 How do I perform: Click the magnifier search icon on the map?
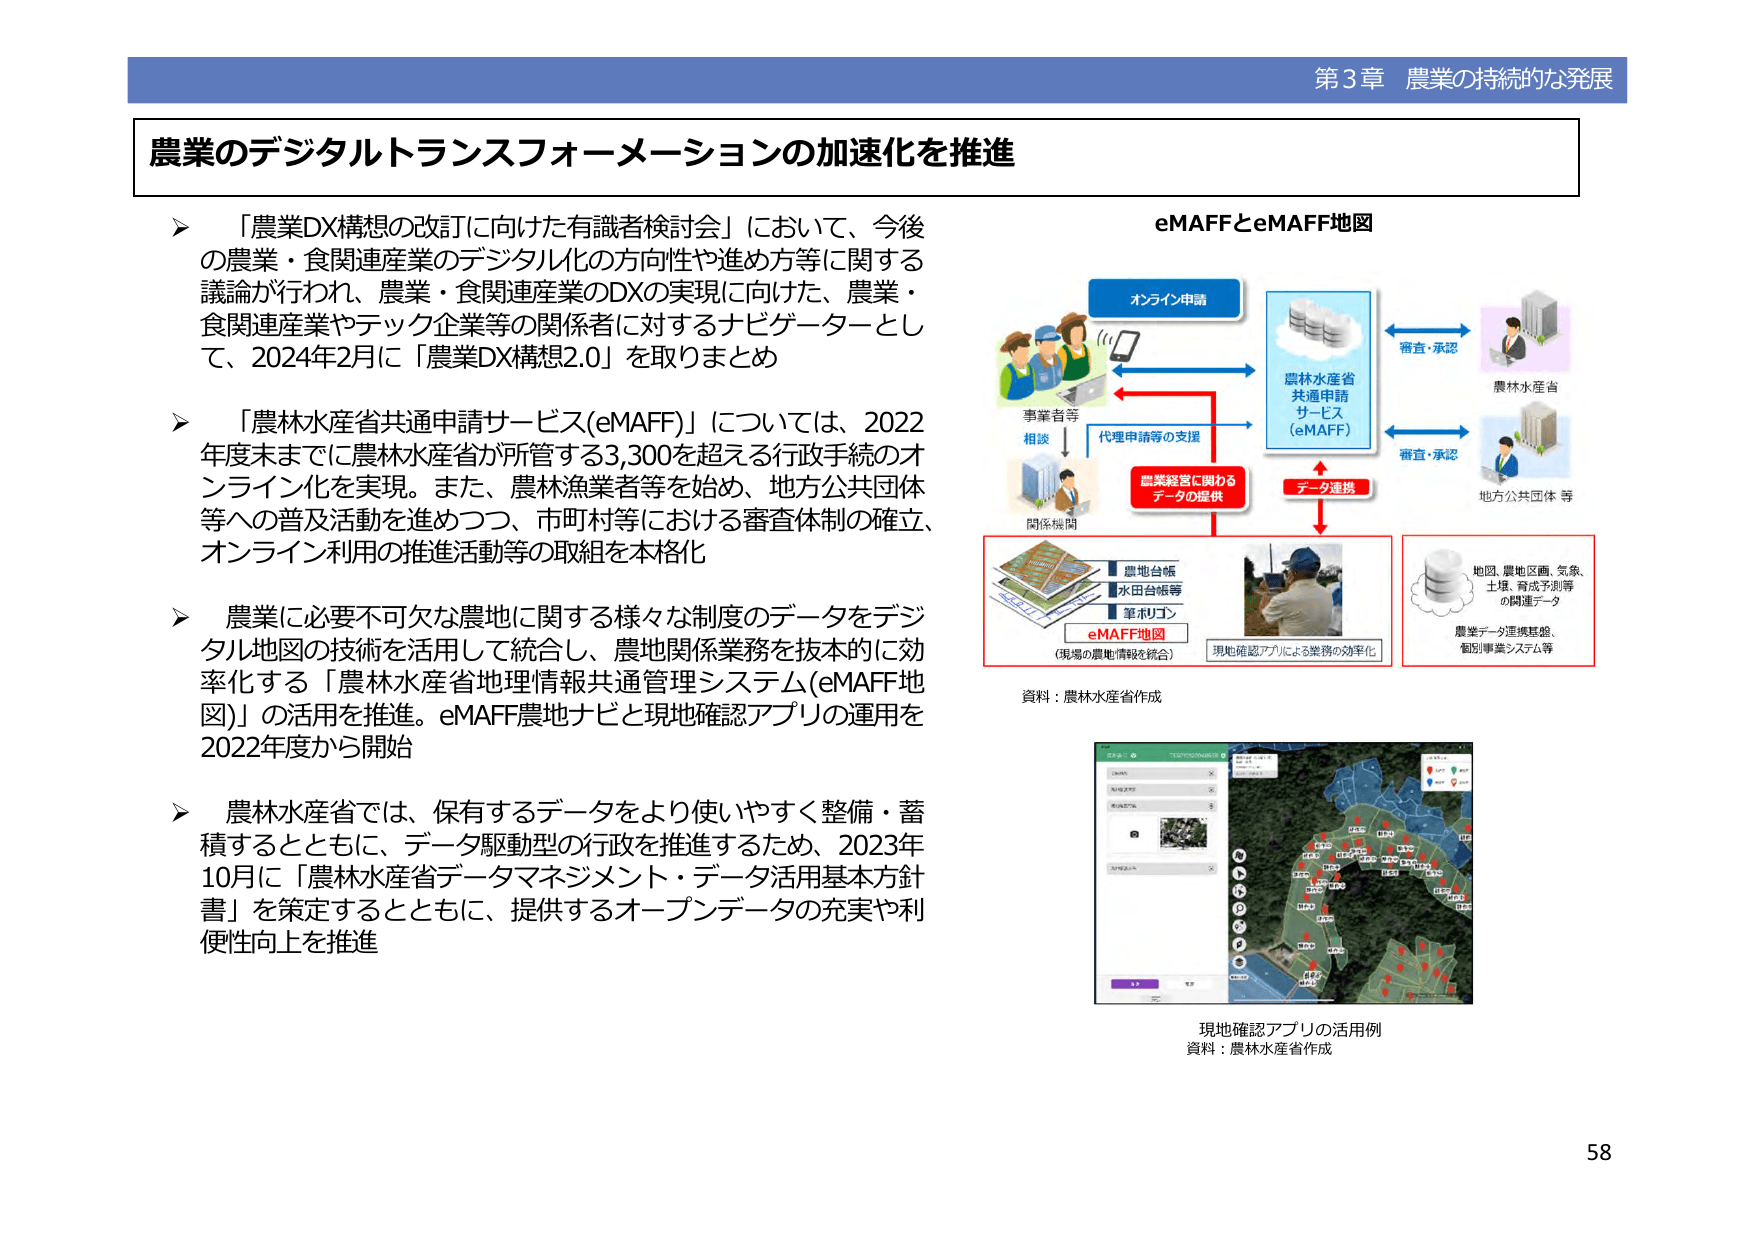(1239, 909)
